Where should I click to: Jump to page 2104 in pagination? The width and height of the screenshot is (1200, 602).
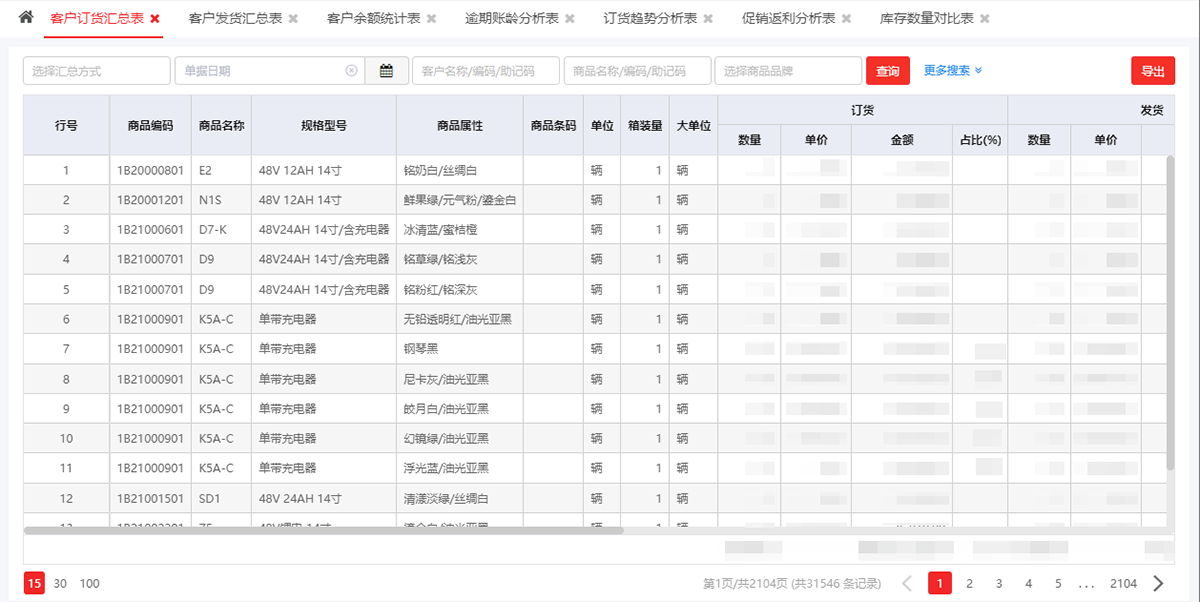[x=1122, y=582]
